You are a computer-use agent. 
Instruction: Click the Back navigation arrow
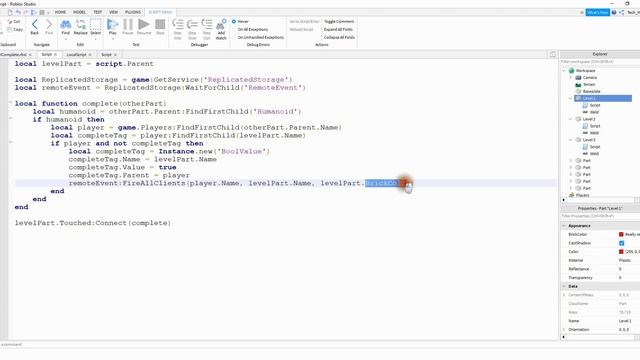click(35, 24)
